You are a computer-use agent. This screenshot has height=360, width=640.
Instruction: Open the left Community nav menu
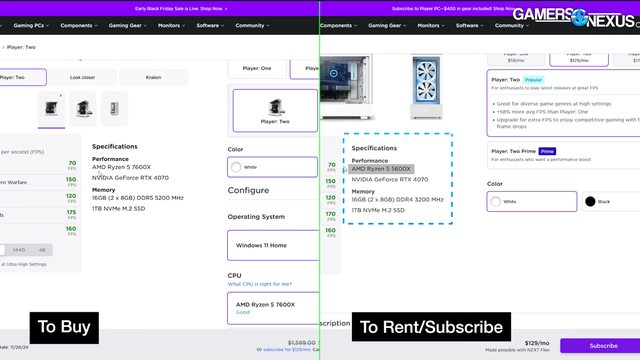pyautogui.click(x=252, y=25)
